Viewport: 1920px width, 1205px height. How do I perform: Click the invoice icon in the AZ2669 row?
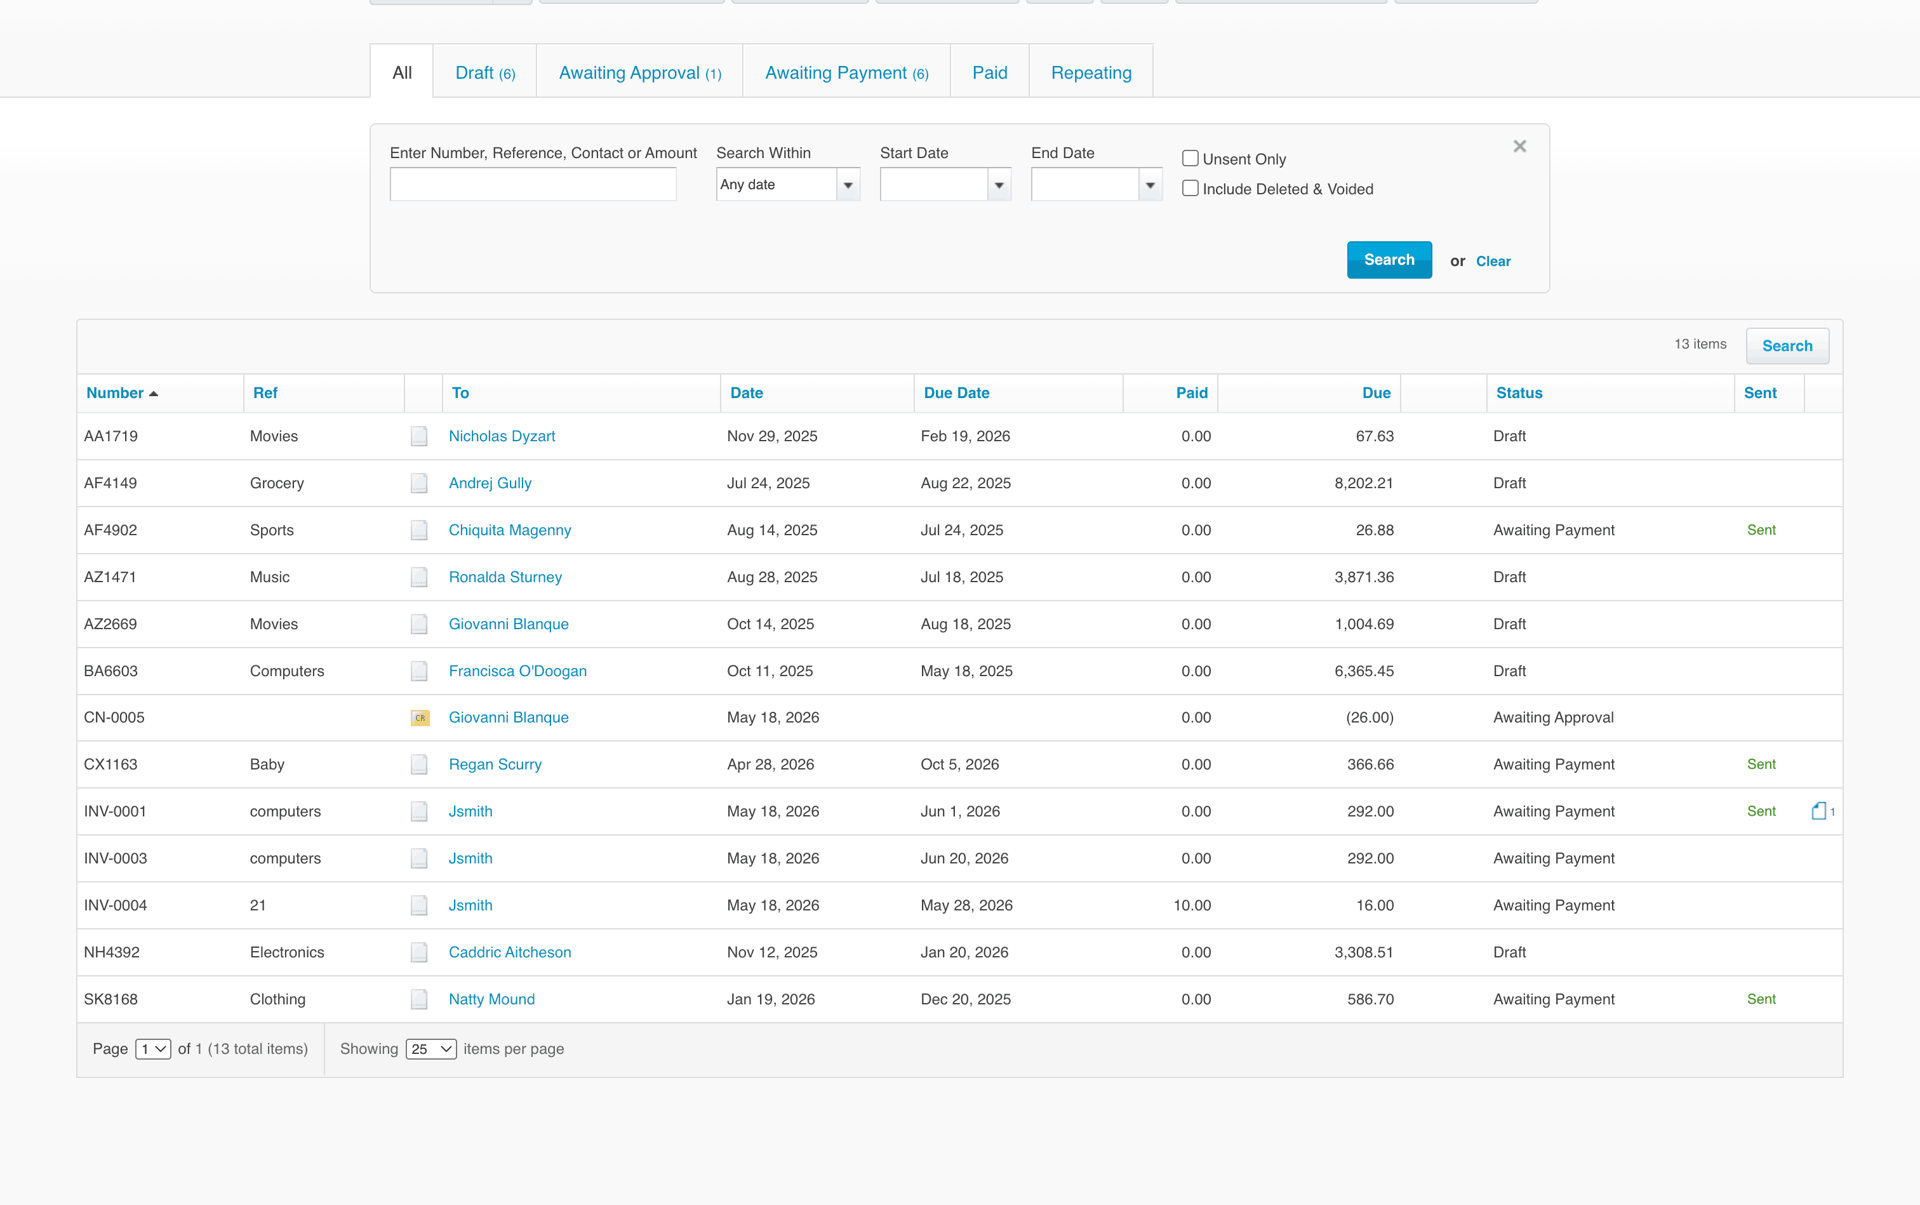pos(419,624)
